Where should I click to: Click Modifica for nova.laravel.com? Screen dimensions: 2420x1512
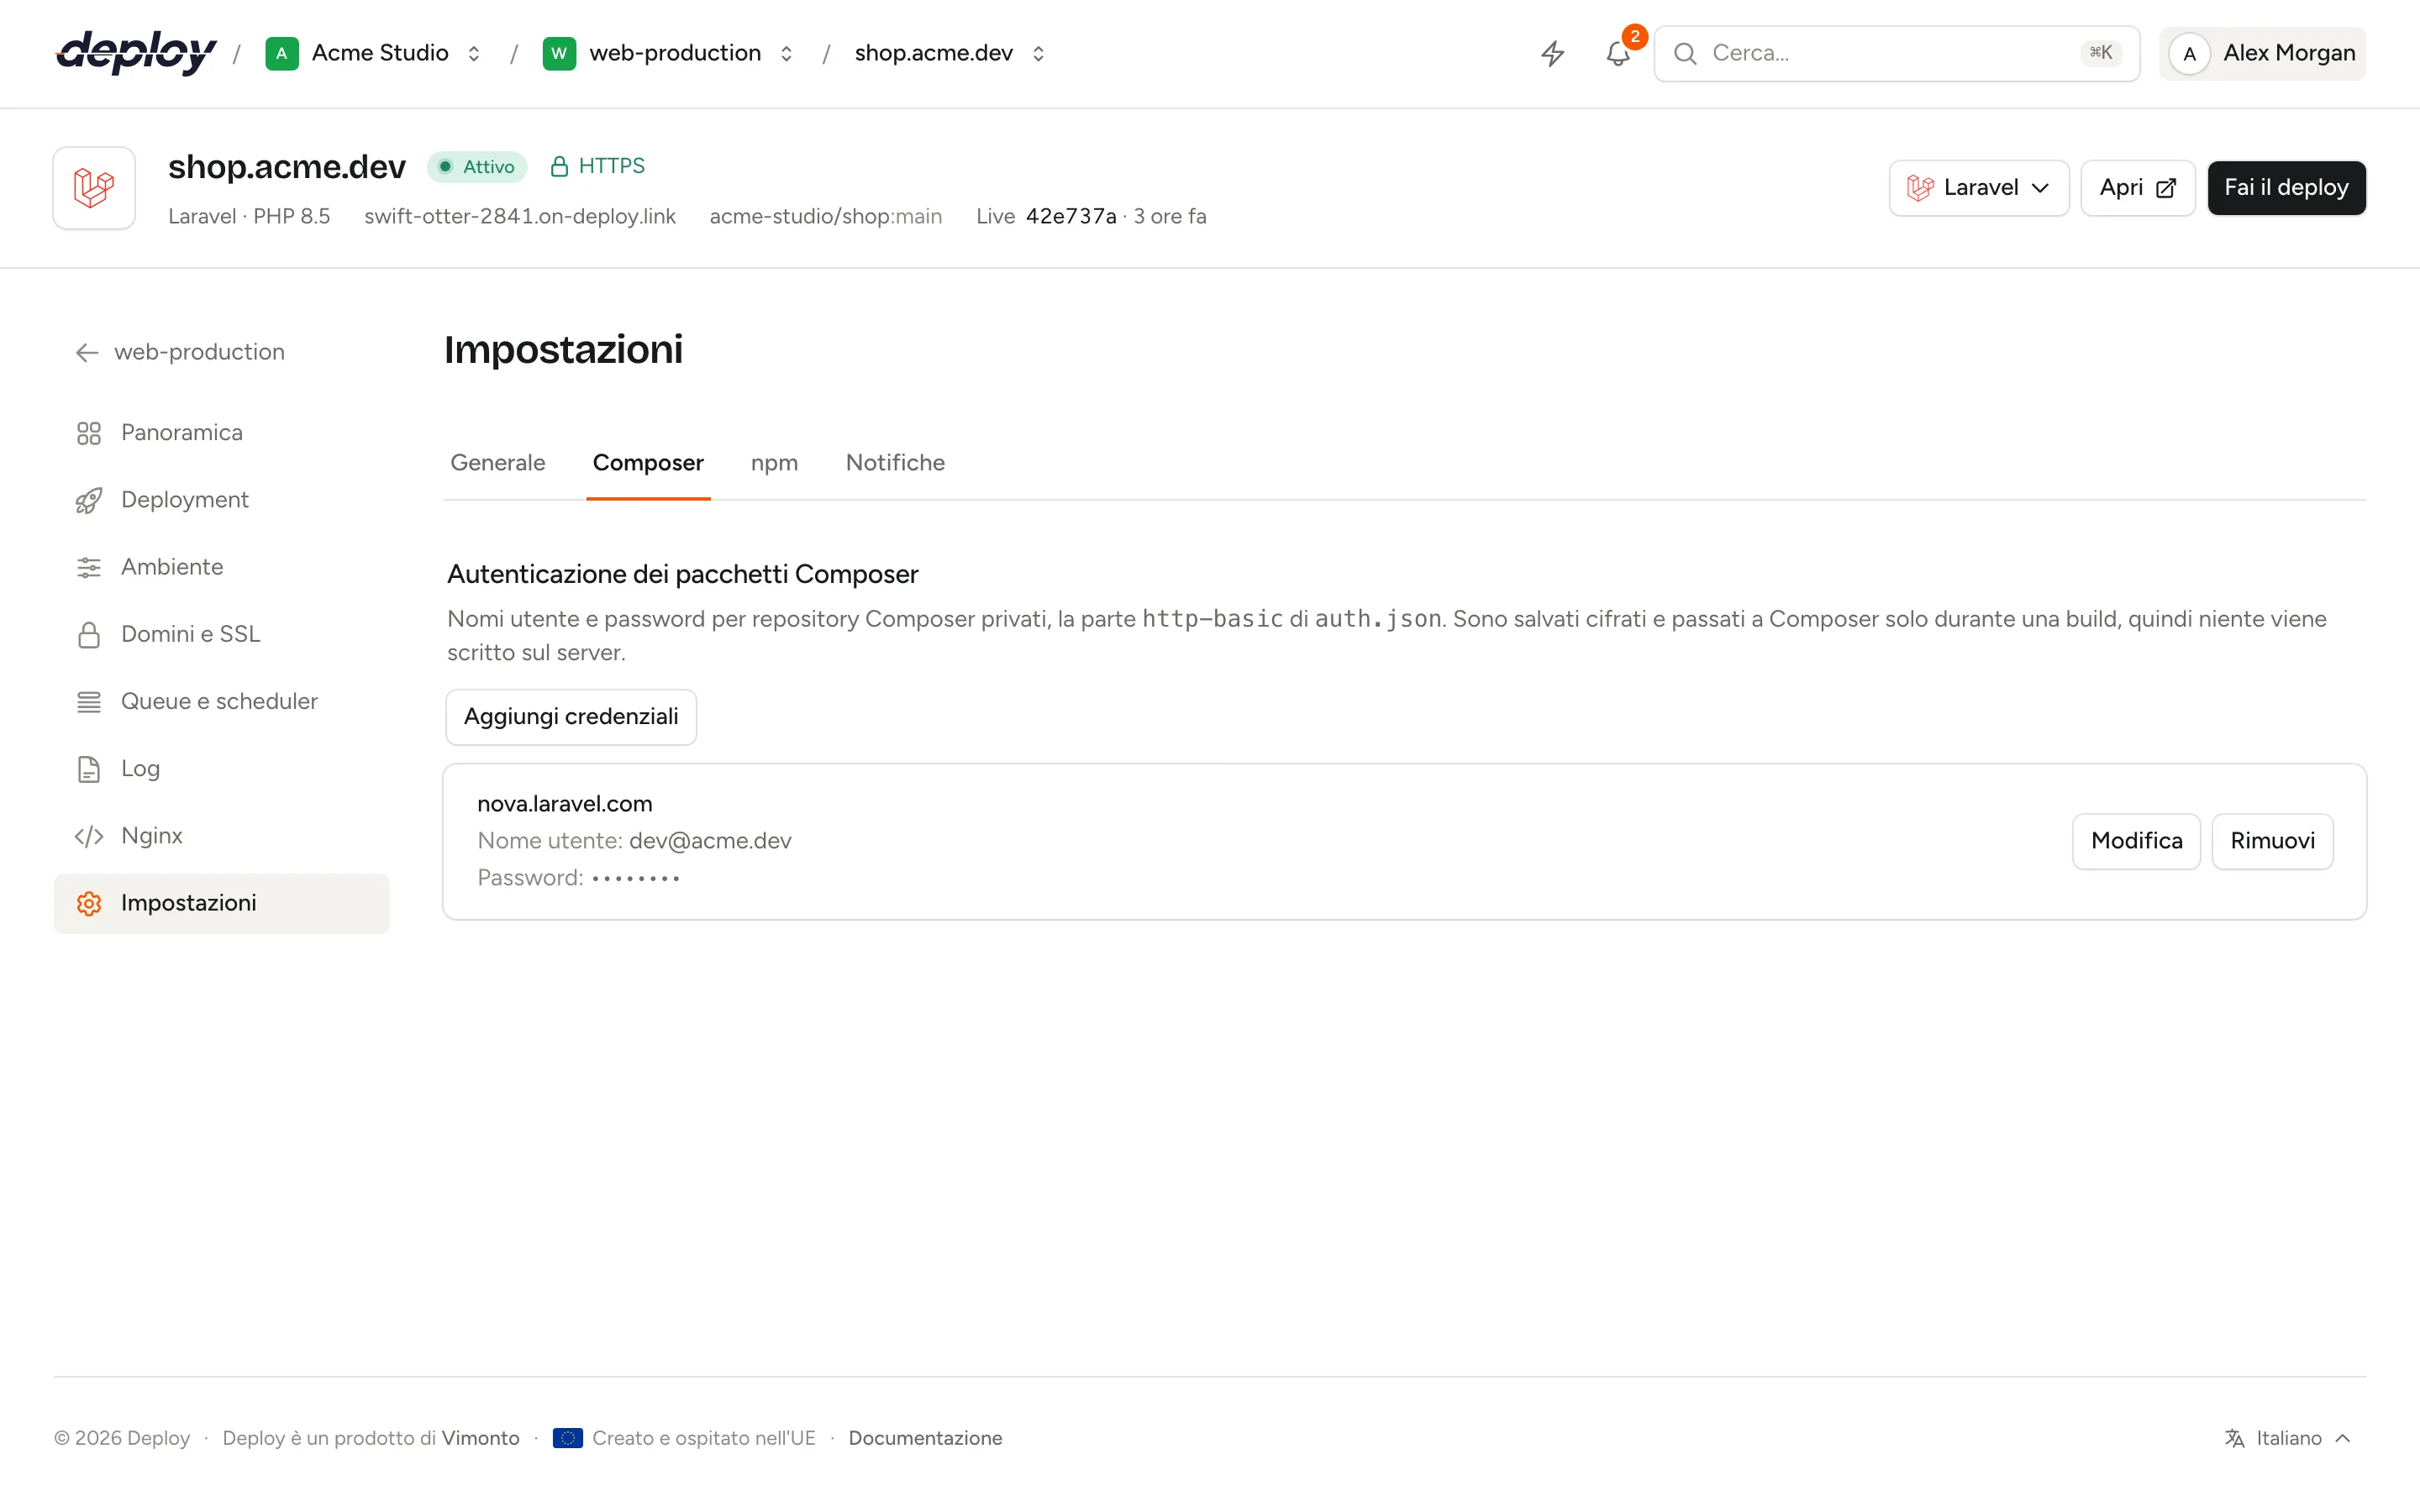pos(2136,841)
